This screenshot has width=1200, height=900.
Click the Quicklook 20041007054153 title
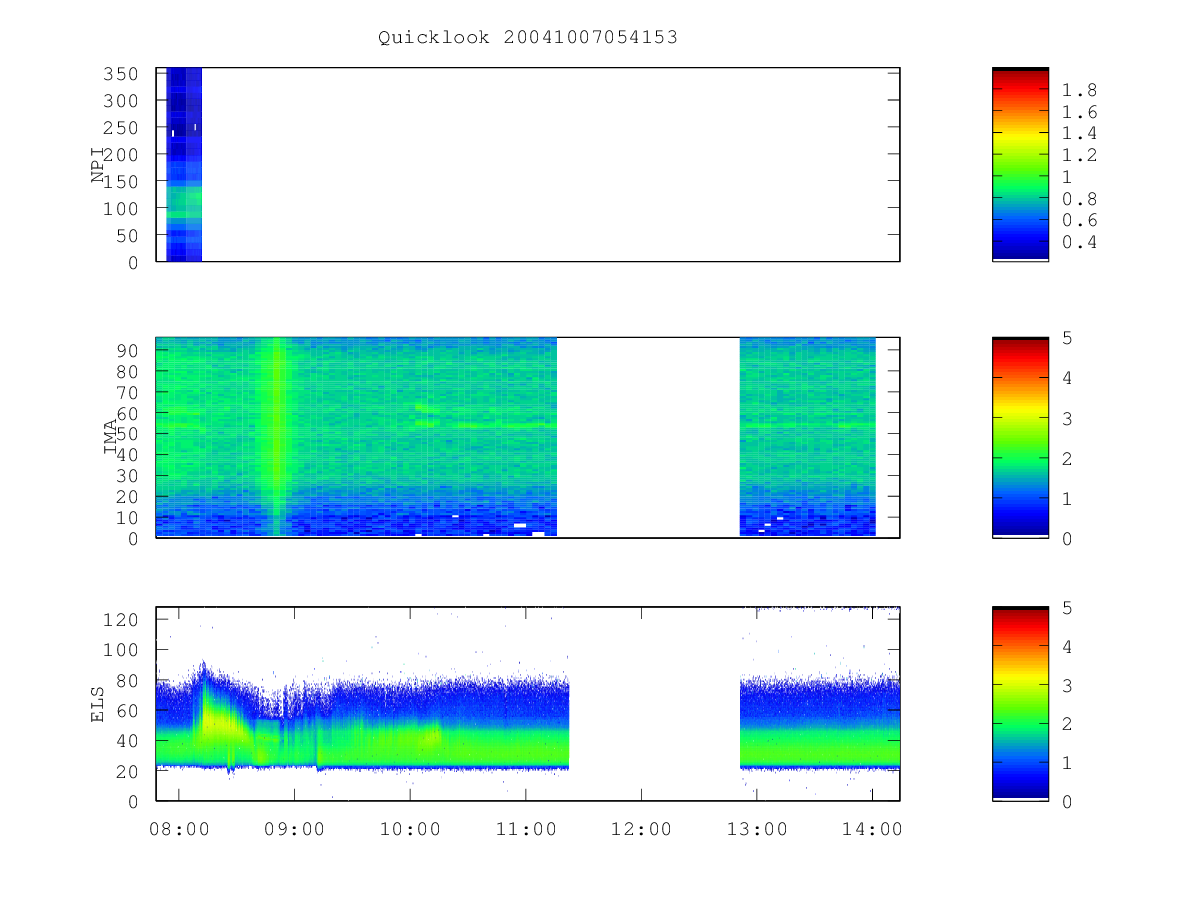pyautogui.click(x=528, y=37)
